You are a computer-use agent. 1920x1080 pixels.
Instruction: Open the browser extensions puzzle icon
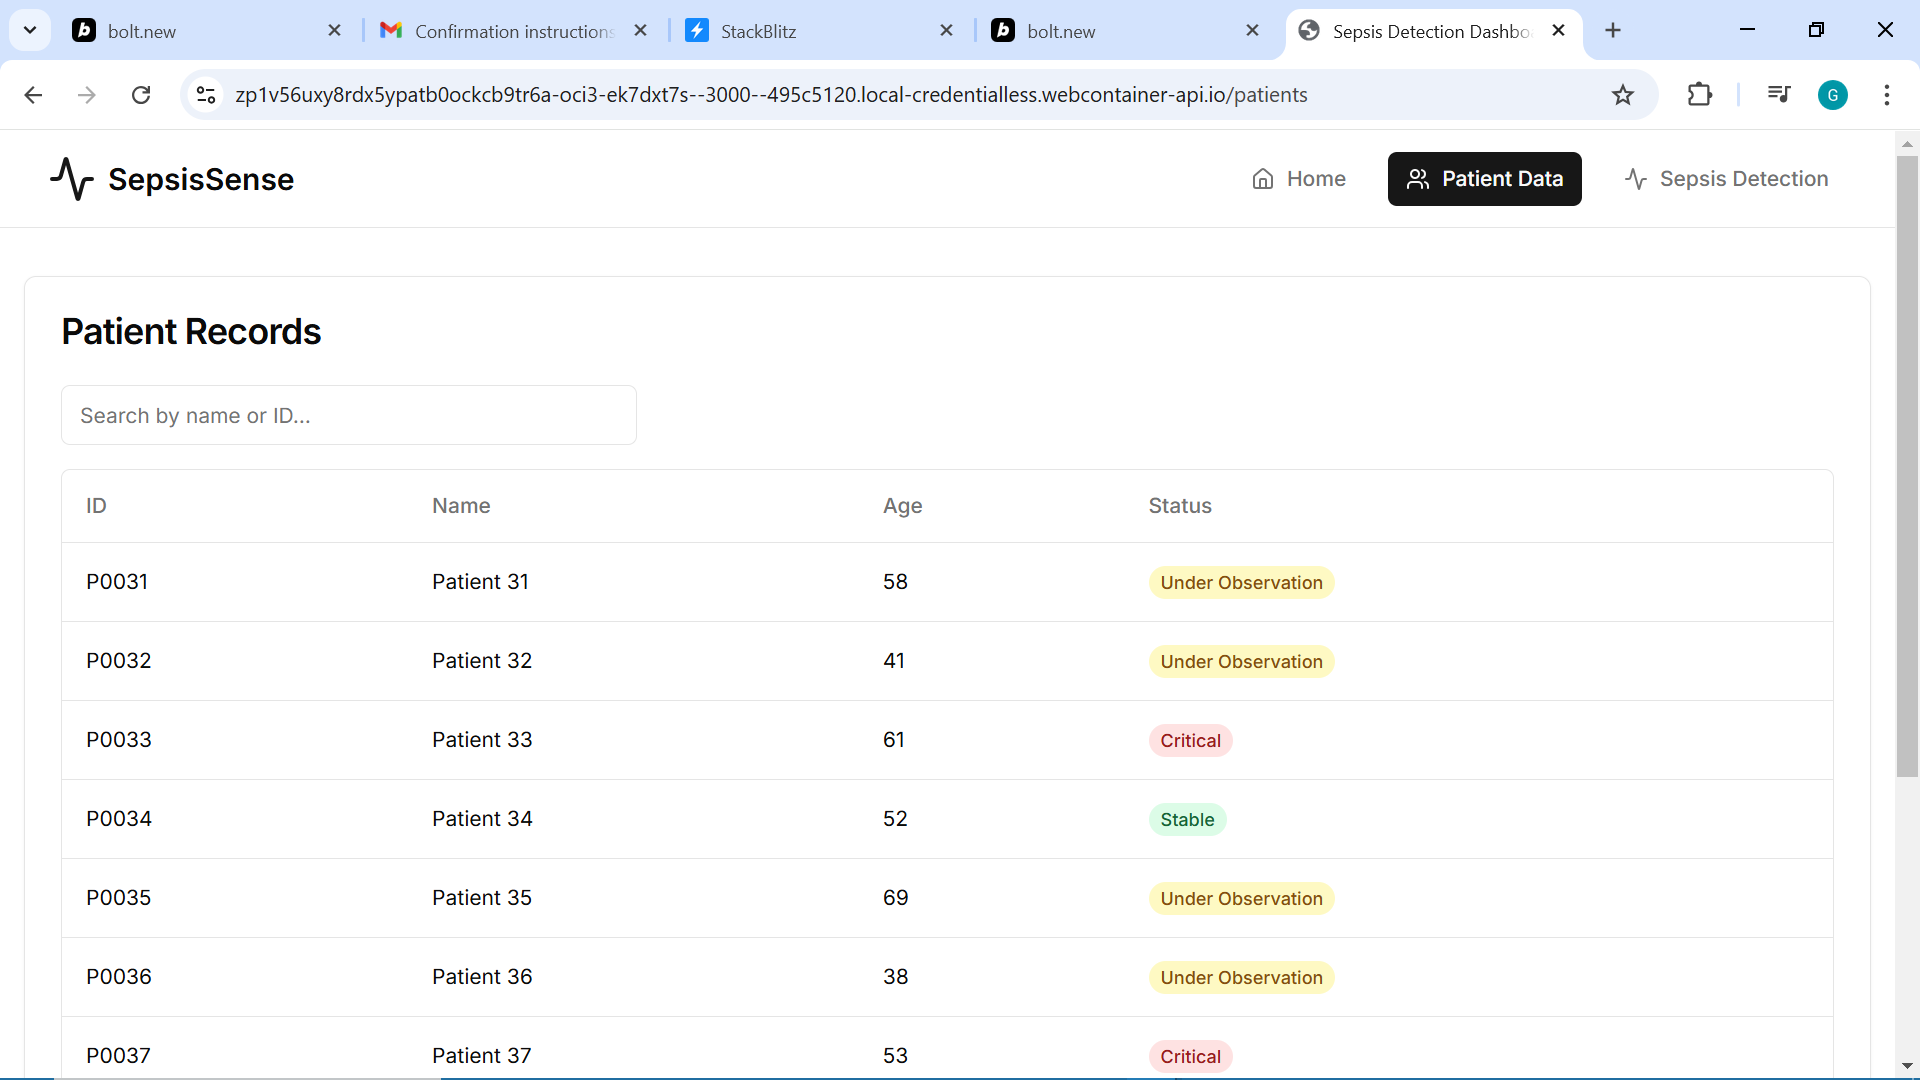pos(1699,95)
